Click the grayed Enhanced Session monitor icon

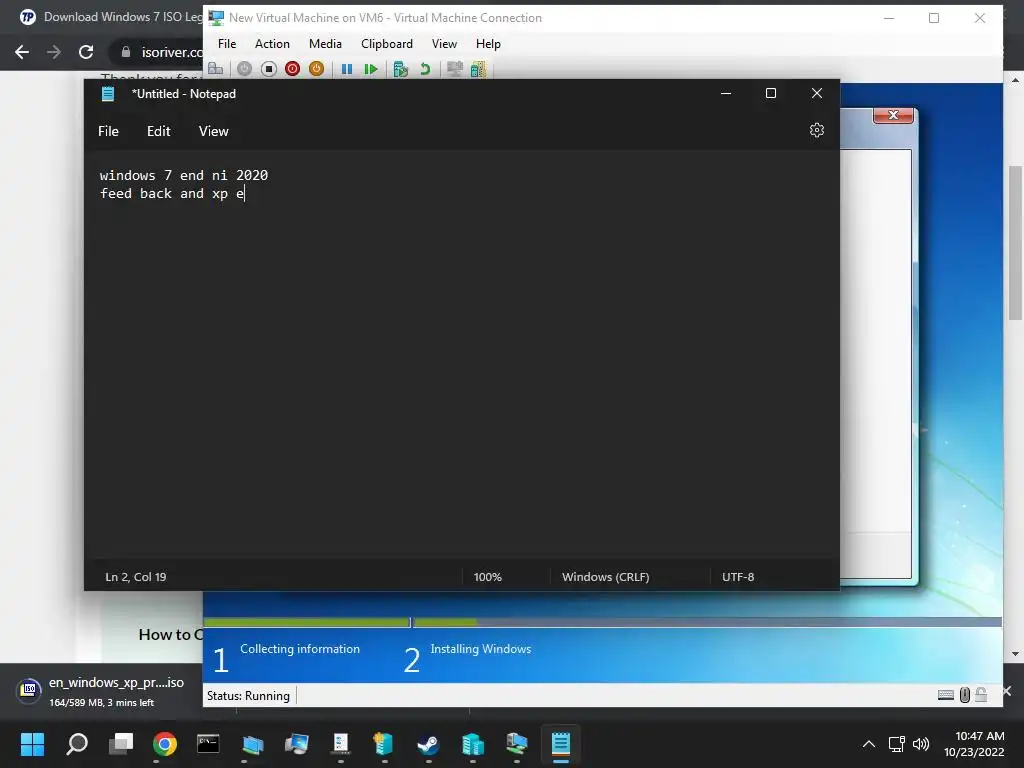[455, 69]
